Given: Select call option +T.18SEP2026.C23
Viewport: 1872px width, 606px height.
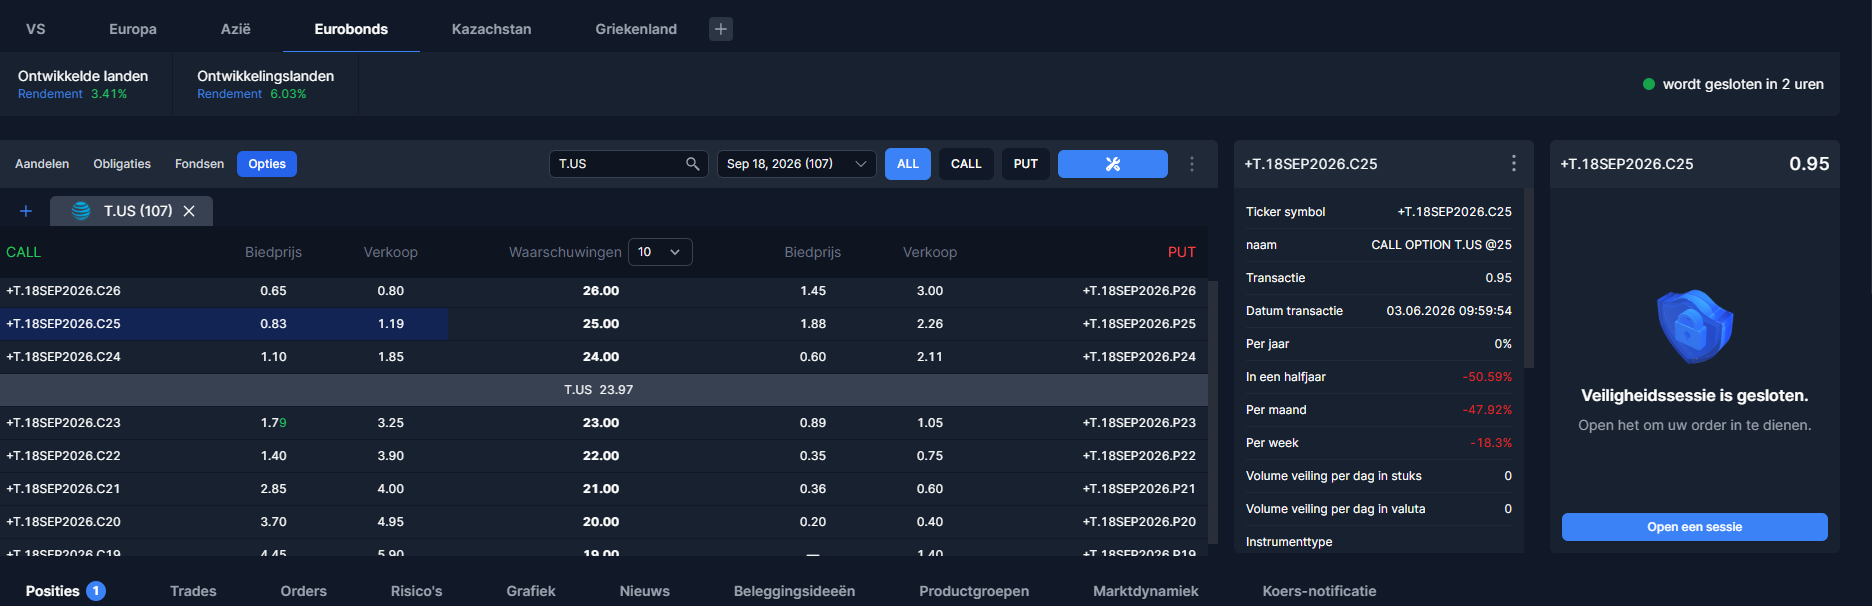Looking at the screenshot, I should (63, 423).
